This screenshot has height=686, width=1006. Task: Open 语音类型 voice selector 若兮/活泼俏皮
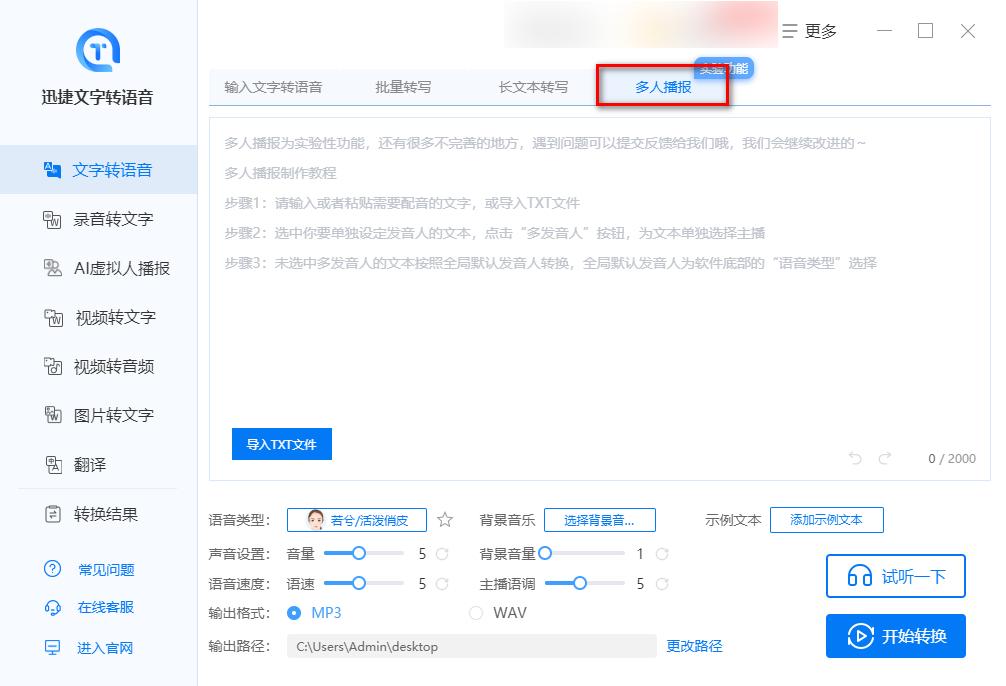pos(356,520)
